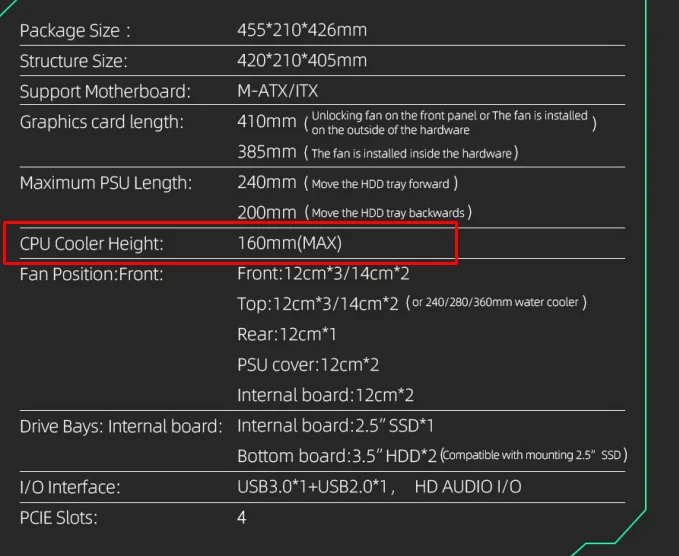Click the Graphics card length label
679x556 pixels.
click(102, 123)
